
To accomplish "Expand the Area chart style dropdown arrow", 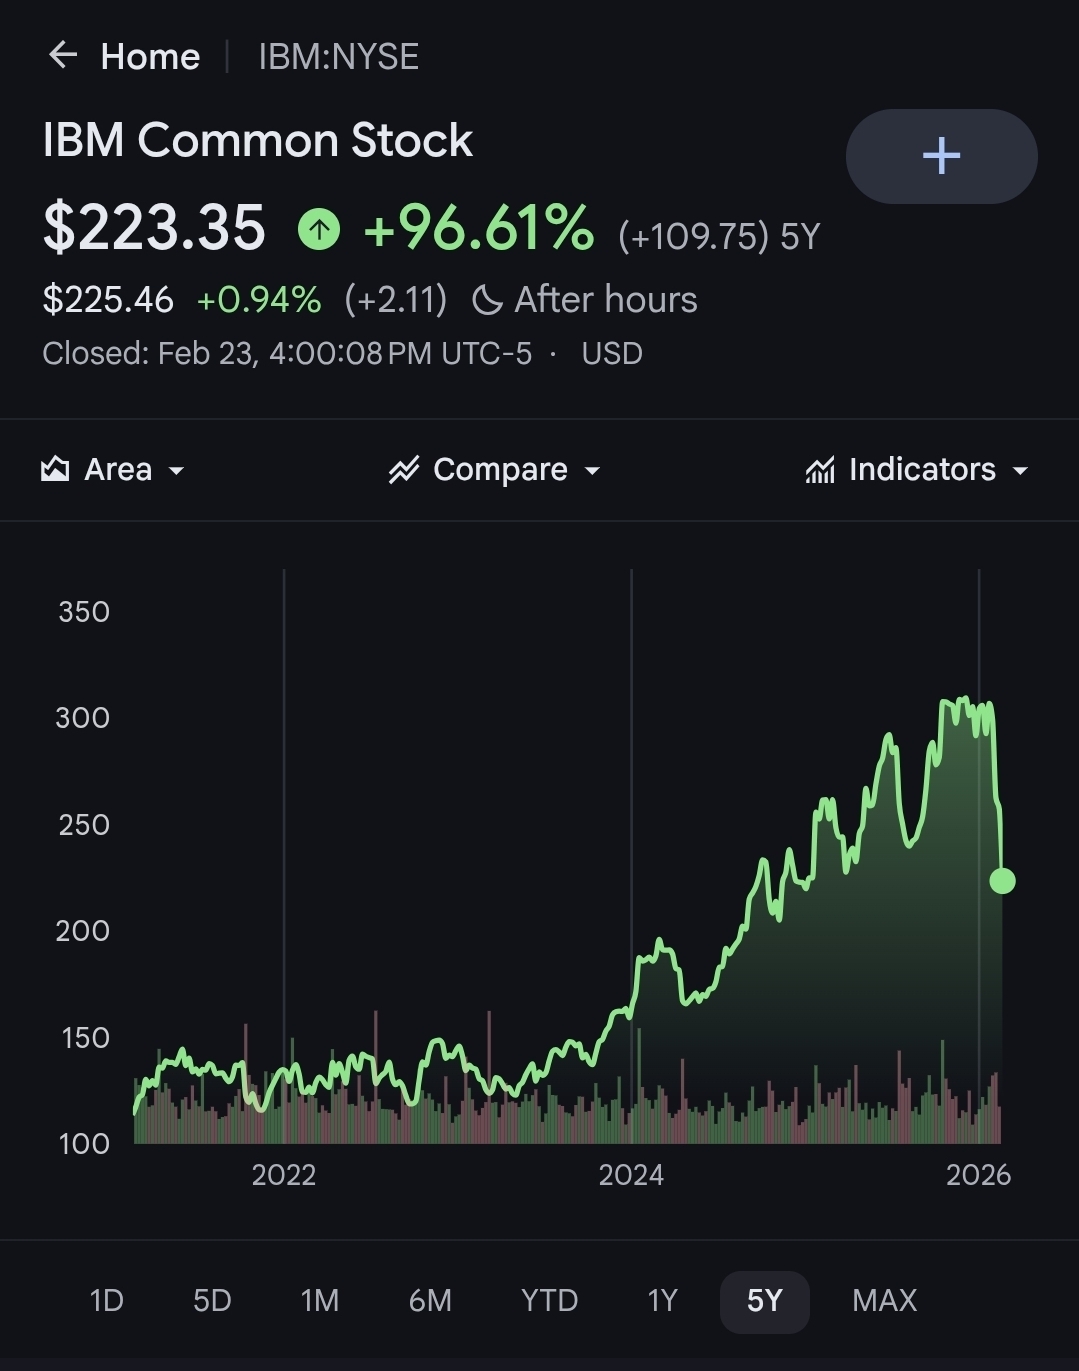I will (x=177, y=470).
